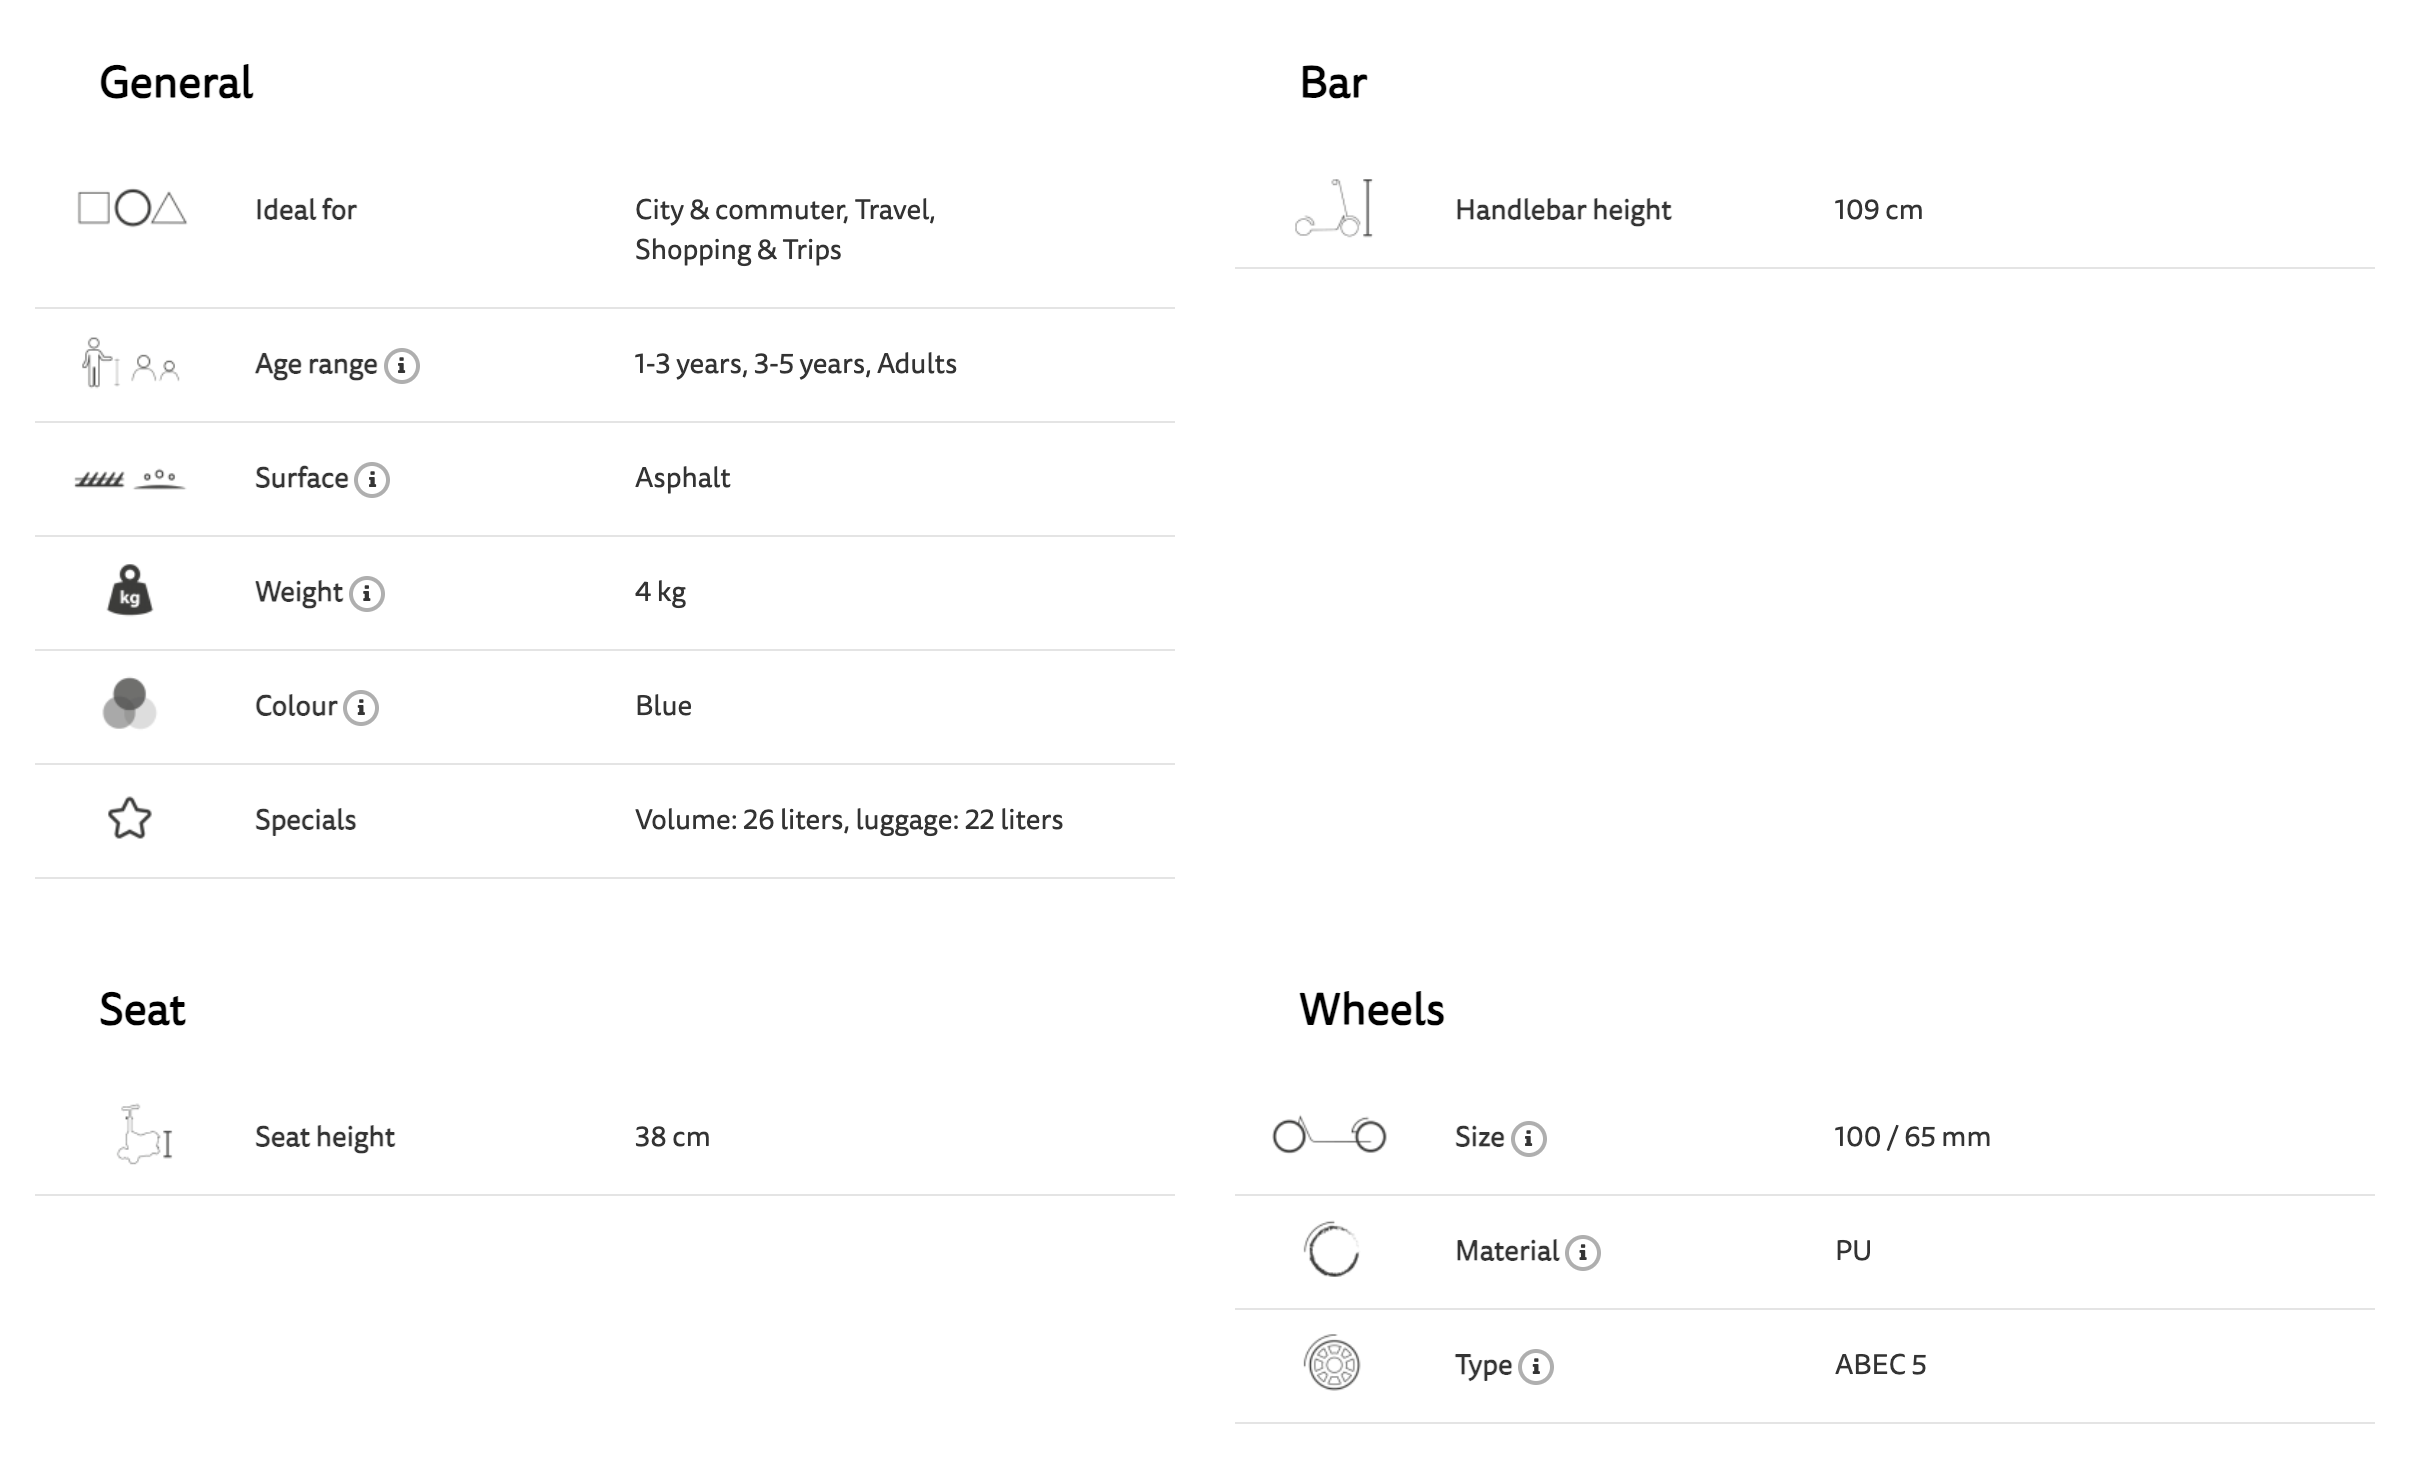Click the scooter handlebar height icon
2422x1476 pixels.
(1334, 209)
